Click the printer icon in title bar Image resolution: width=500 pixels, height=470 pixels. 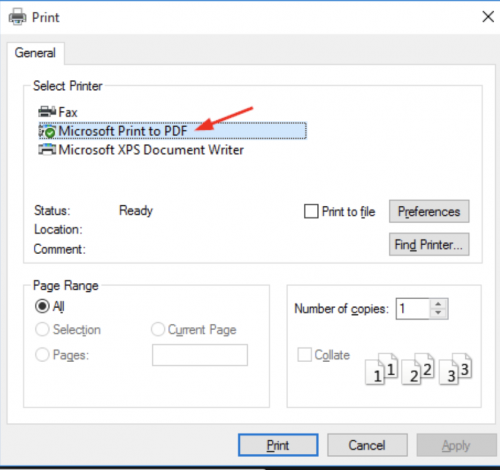point(18,17)
